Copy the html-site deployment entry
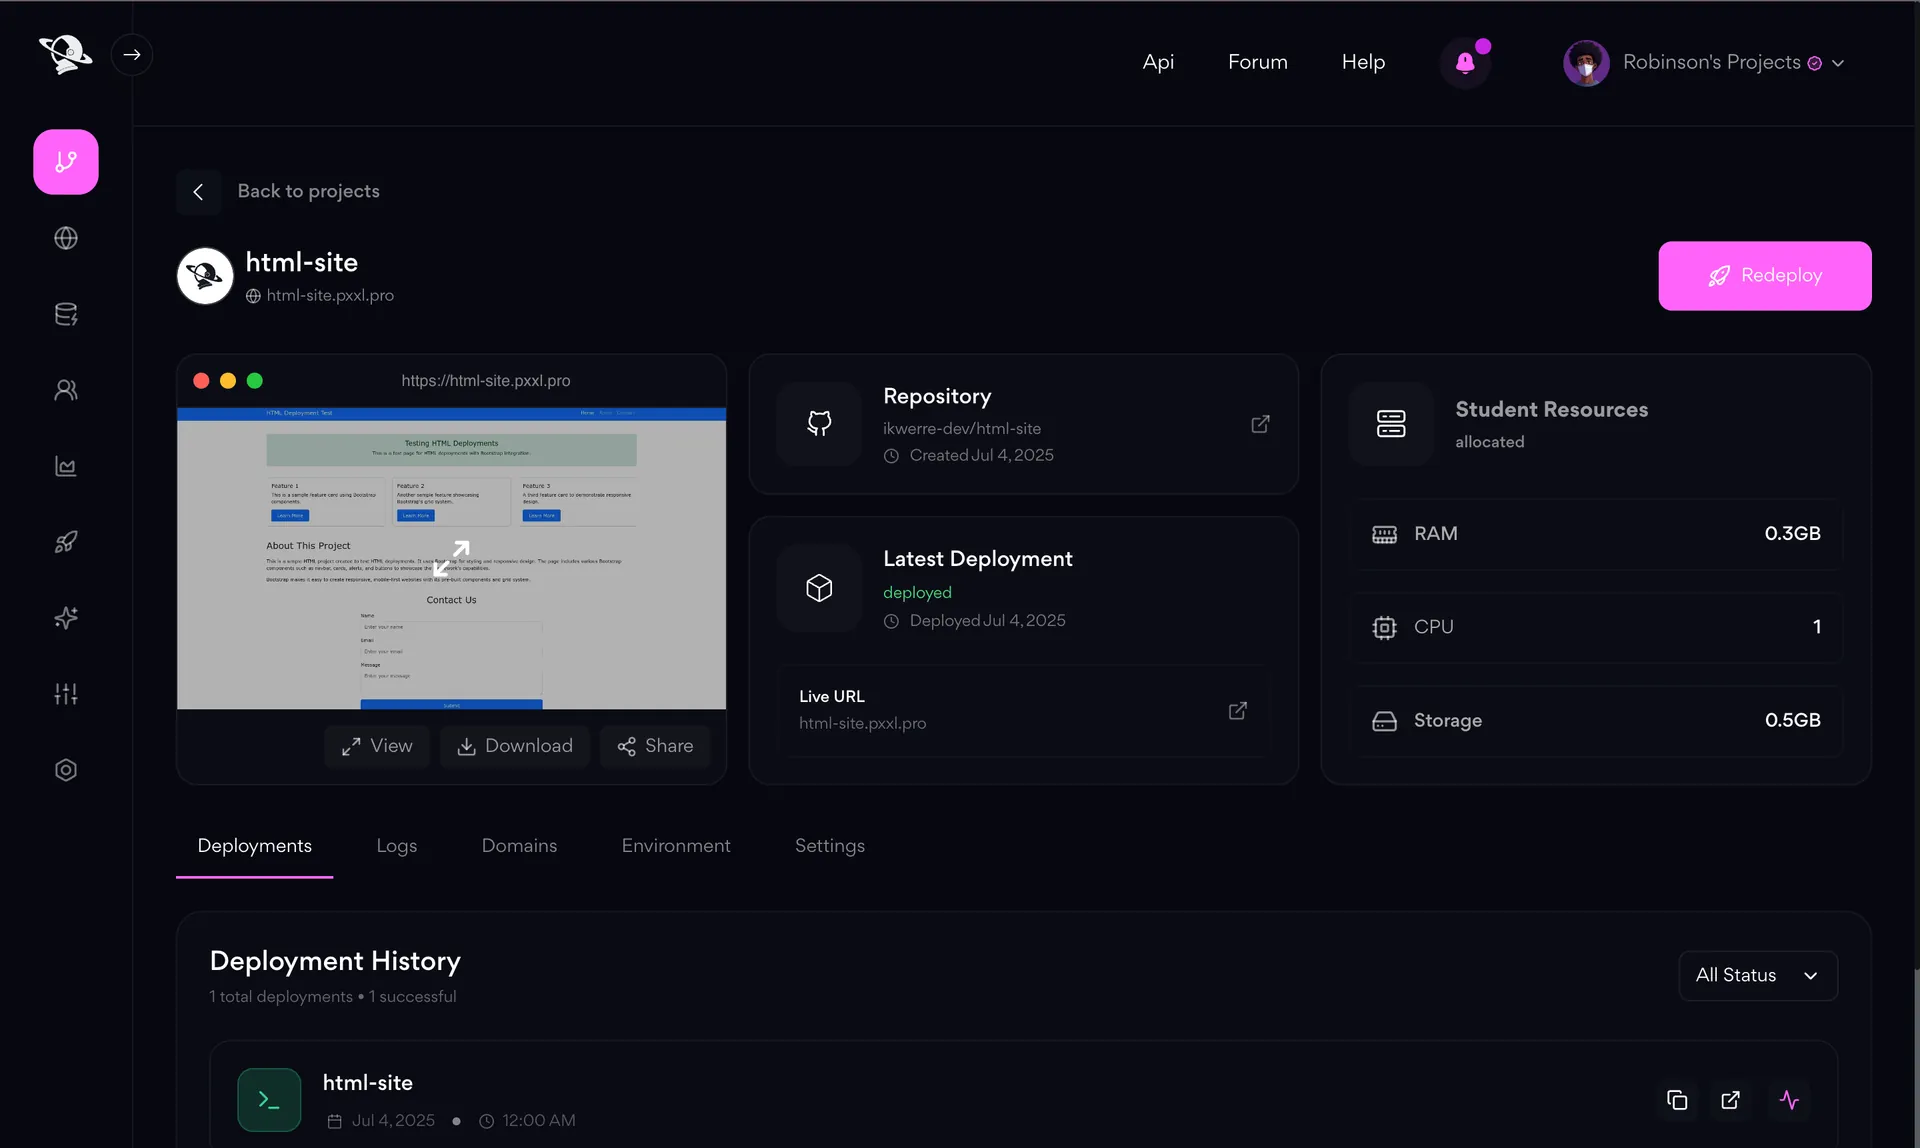The height and width of the screenshot is (1148, 1920). [x=1677, y=1100]
